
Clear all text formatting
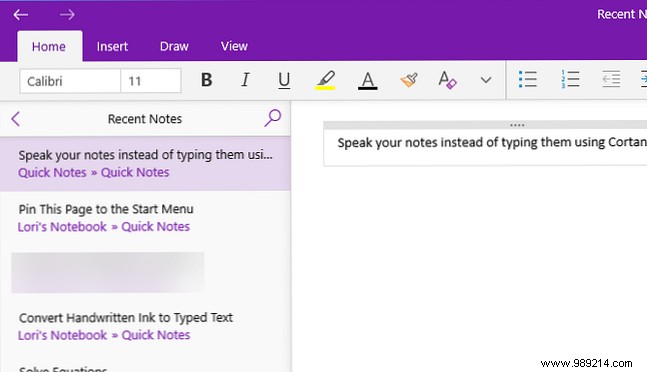coord(447,80)
